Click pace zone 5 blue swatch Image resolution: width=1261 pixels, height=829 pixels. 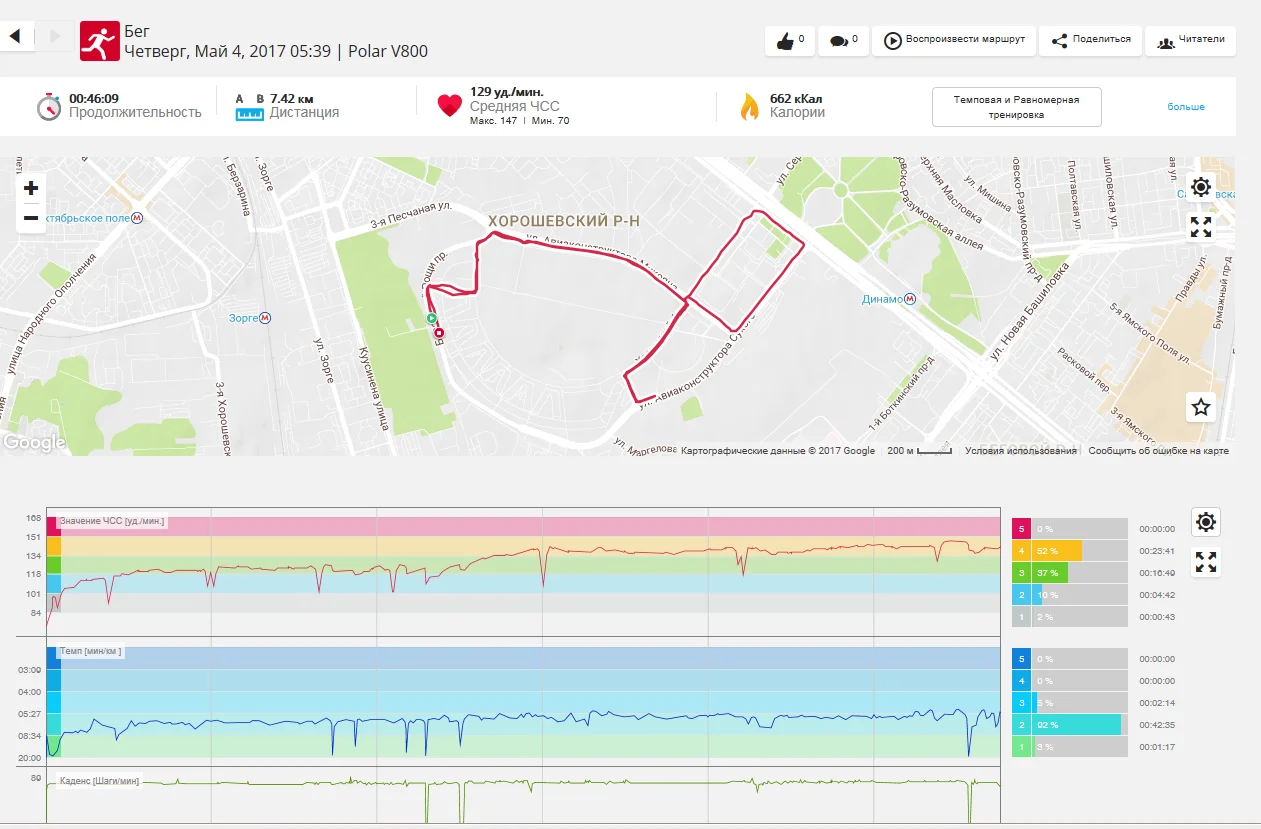click(1021, 659)
